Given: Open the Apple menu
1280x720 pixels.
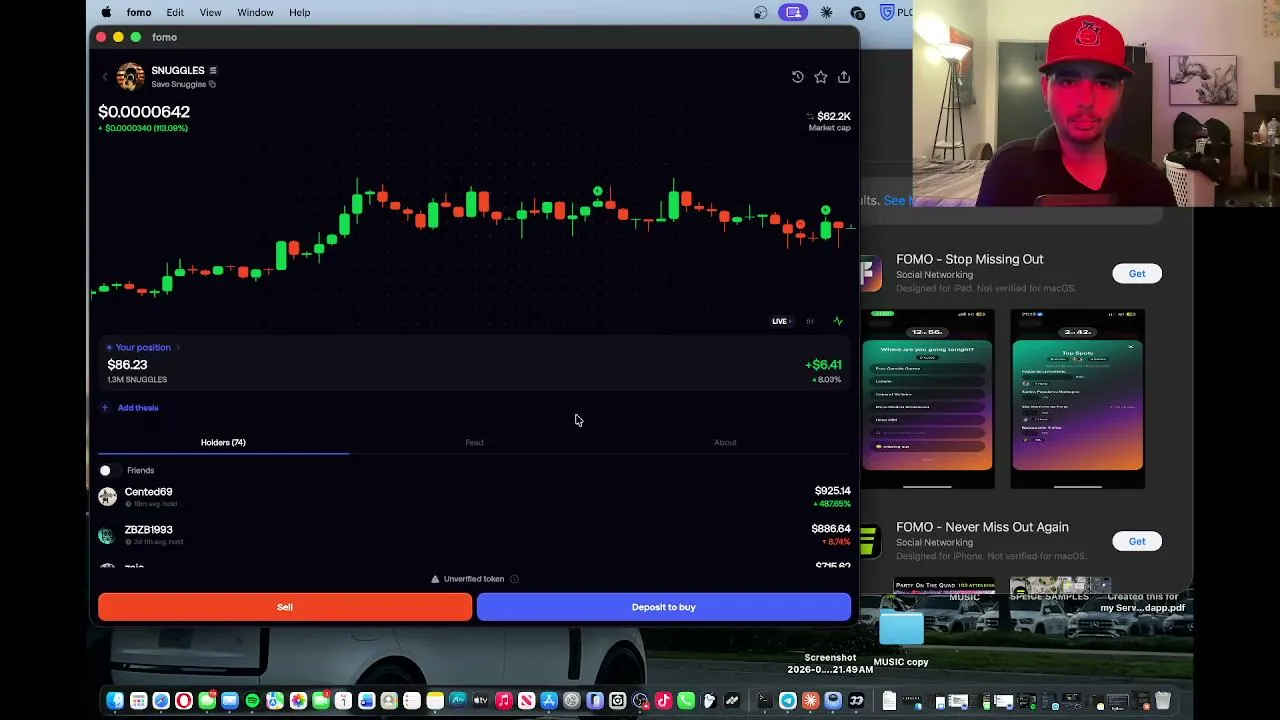Looking at the screenshot, I should 106,12.
